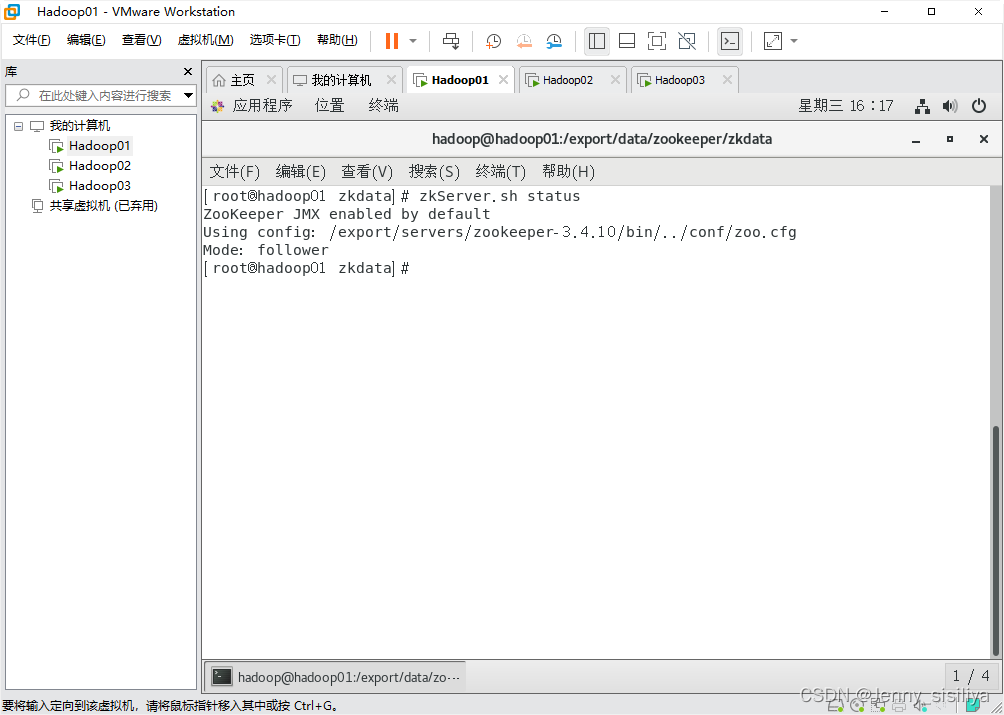Open the library search filter dropdown
The height and width of the screenshot is (715, 1004).
tap(188, 95)
